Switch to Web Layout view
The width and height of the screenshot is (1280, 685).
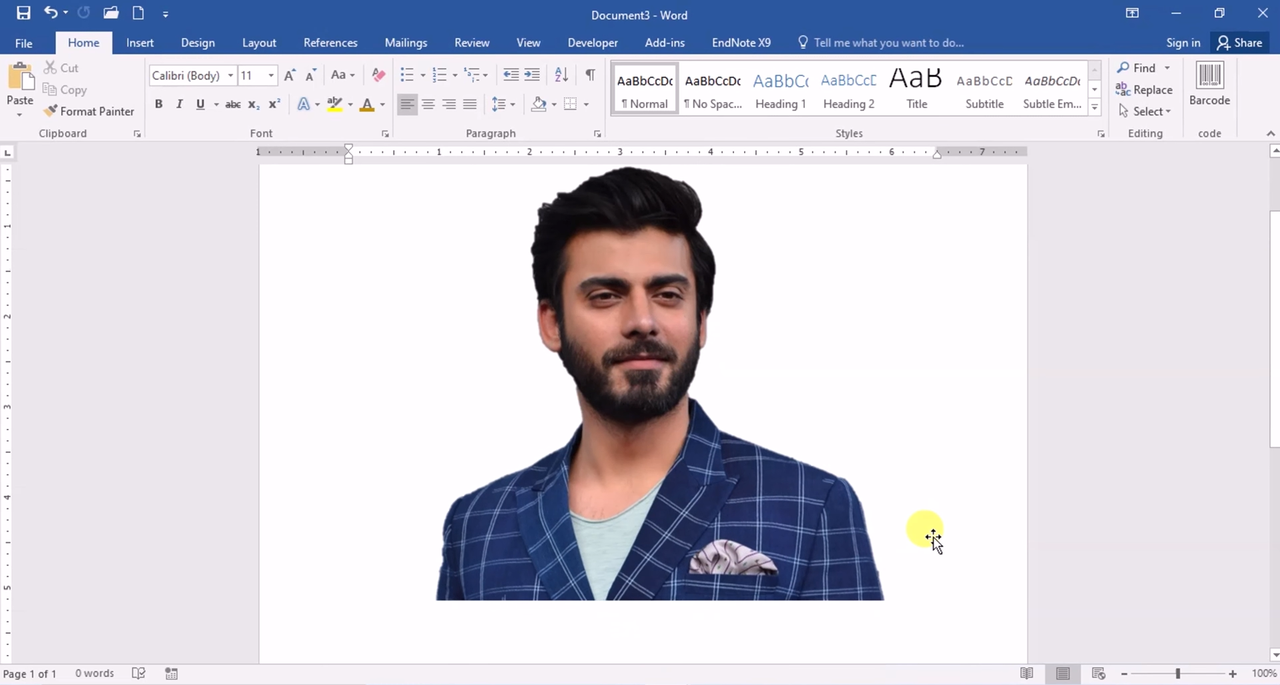tap(1098, 674)
